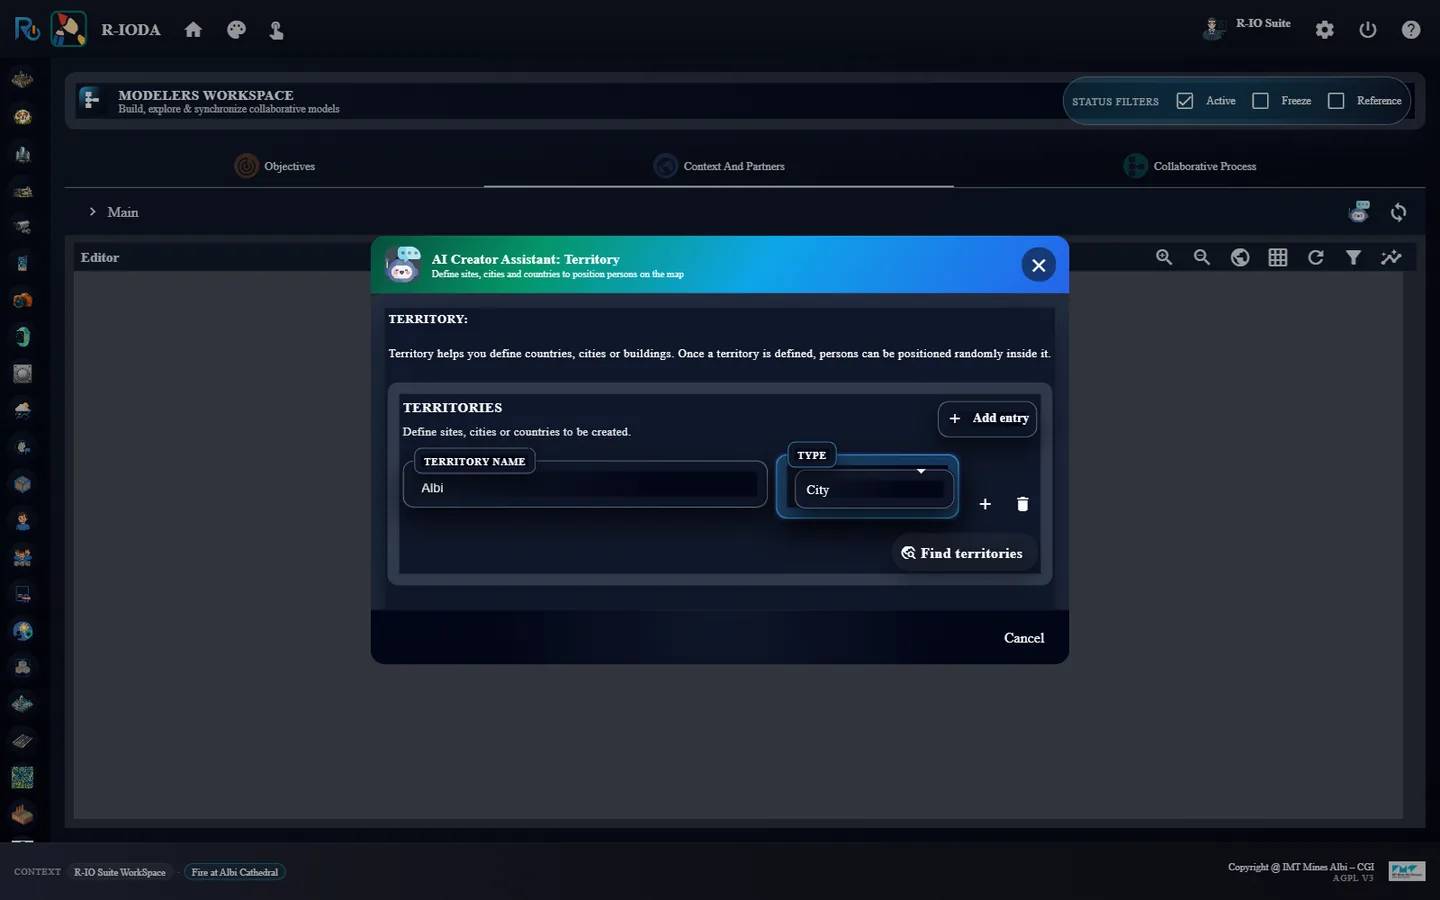Toggle the grid icon in editor toolbar
The image size is (1440, 900).
pyautogui.click(x=1278, y=258)
